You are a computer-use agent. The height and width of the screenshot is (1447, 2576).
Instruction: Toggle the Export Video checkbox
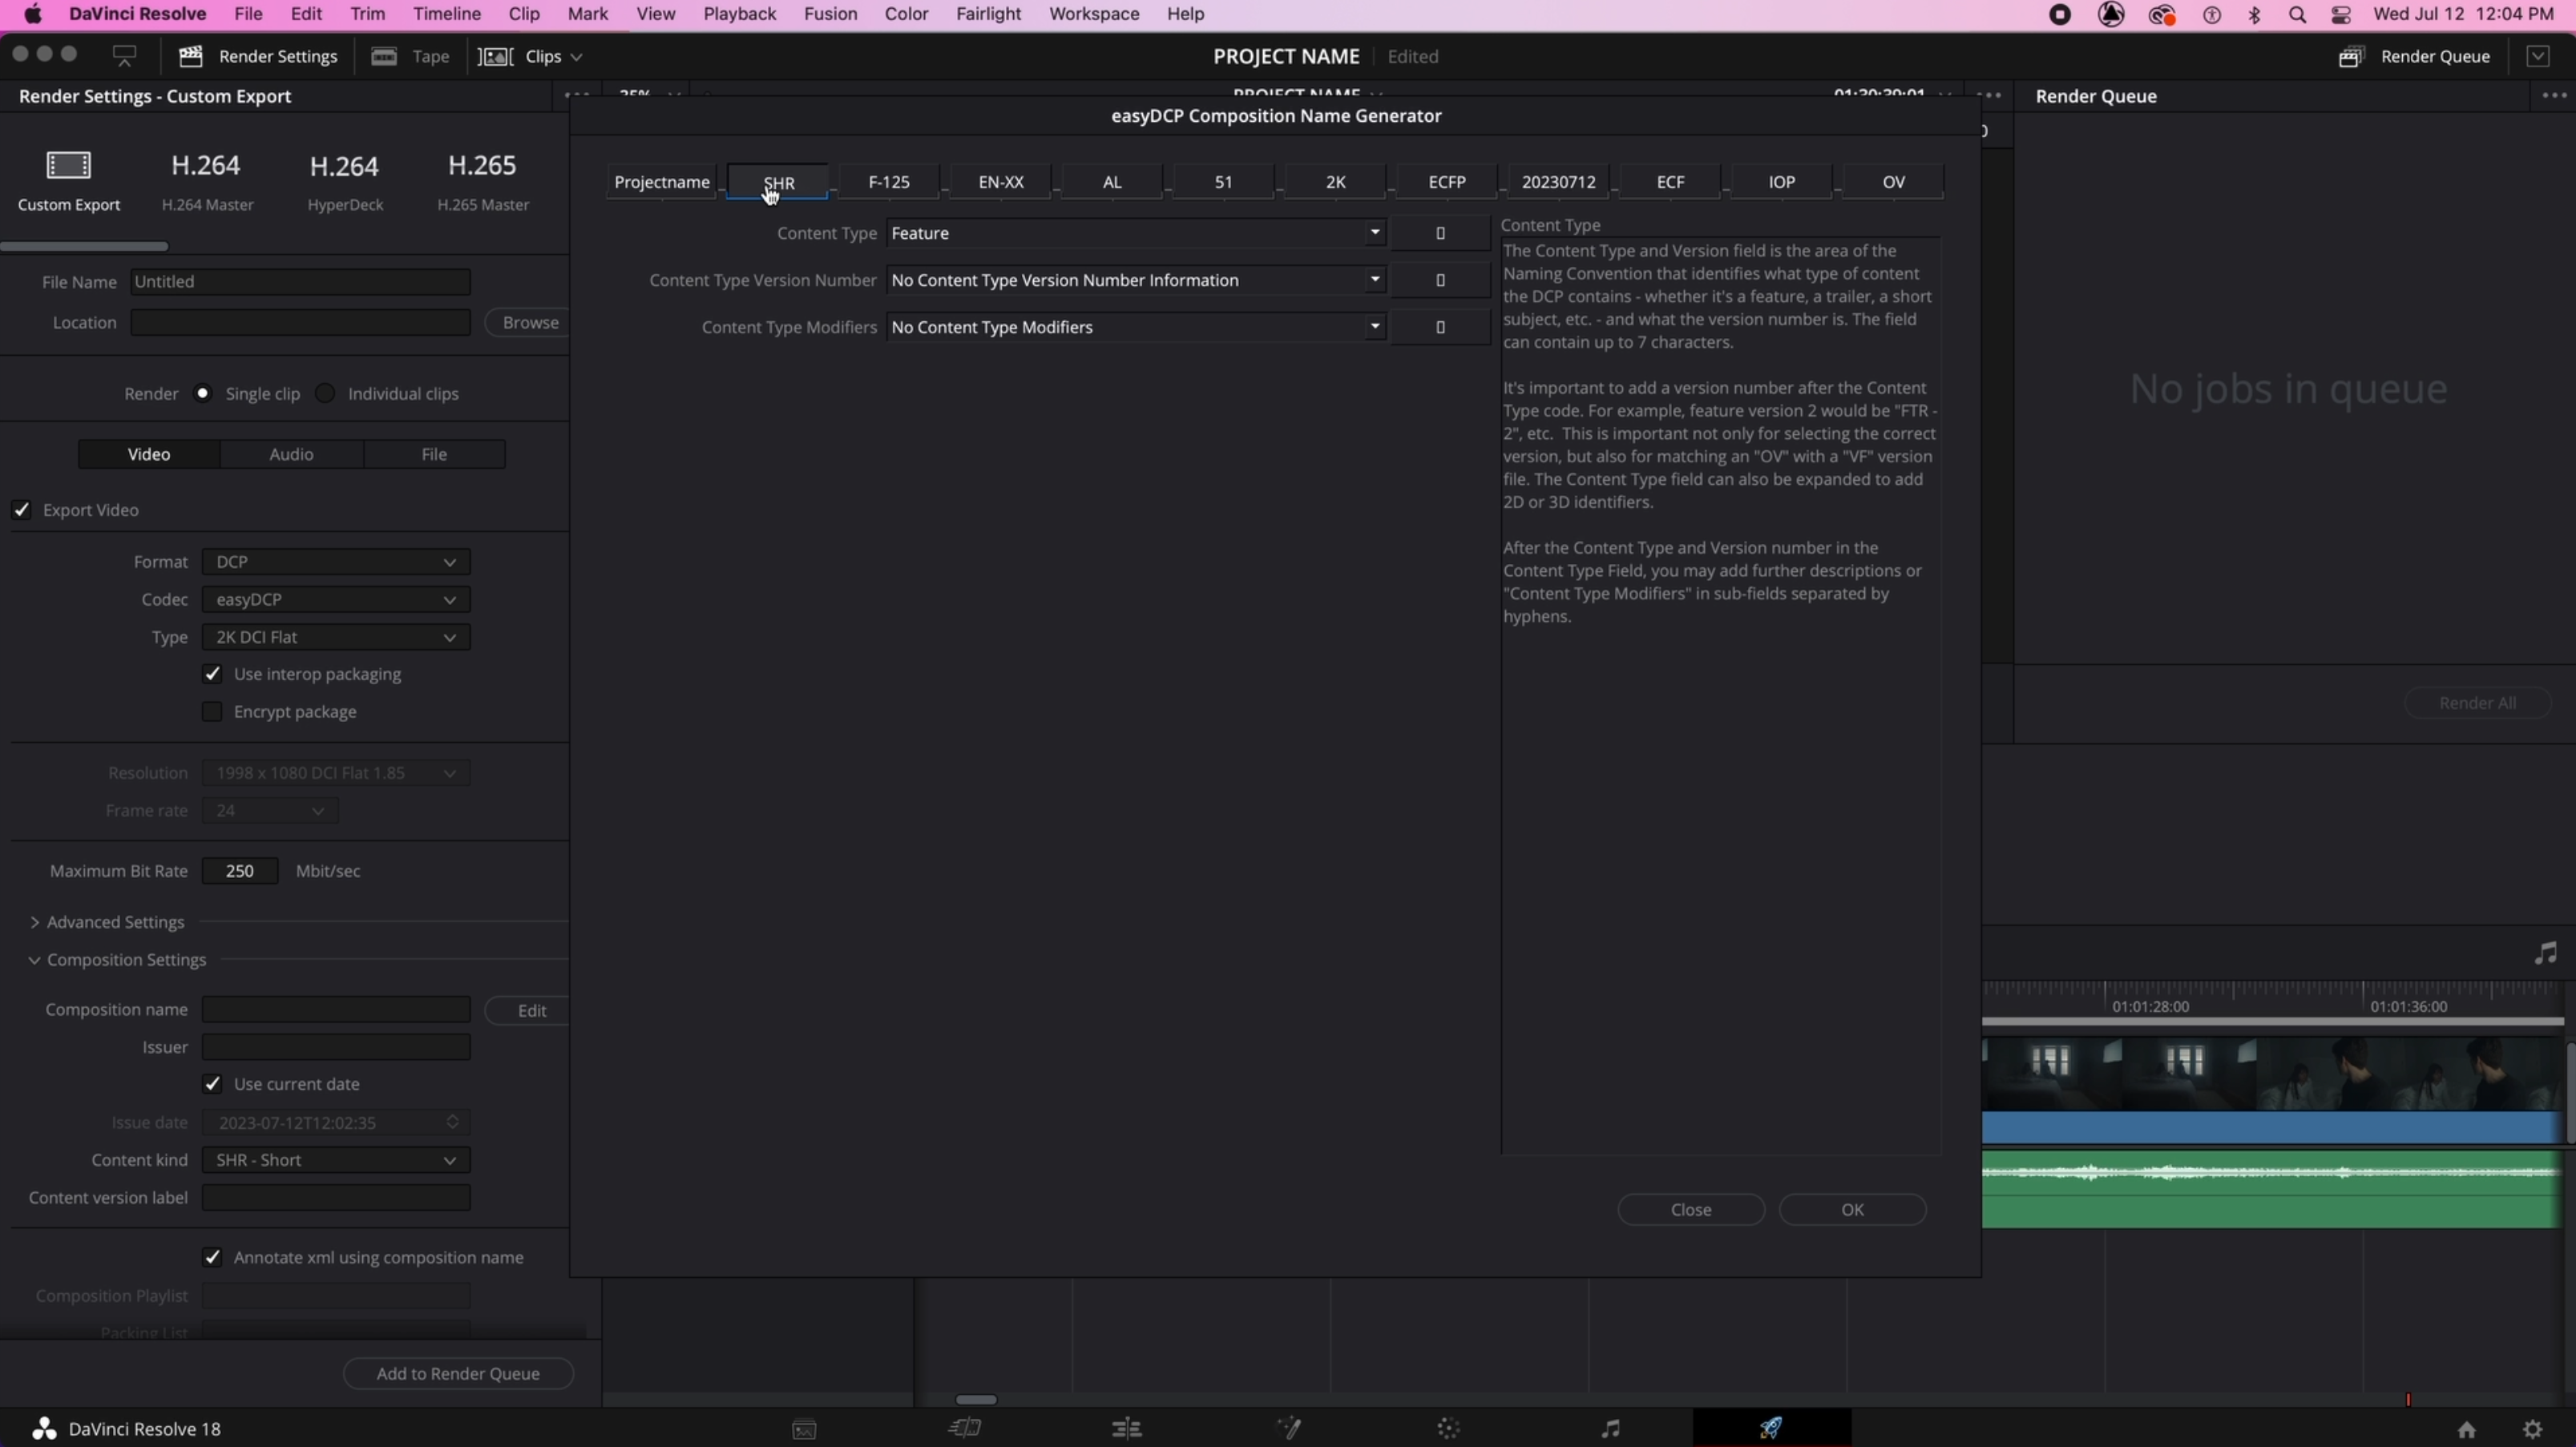click(21, 510)
